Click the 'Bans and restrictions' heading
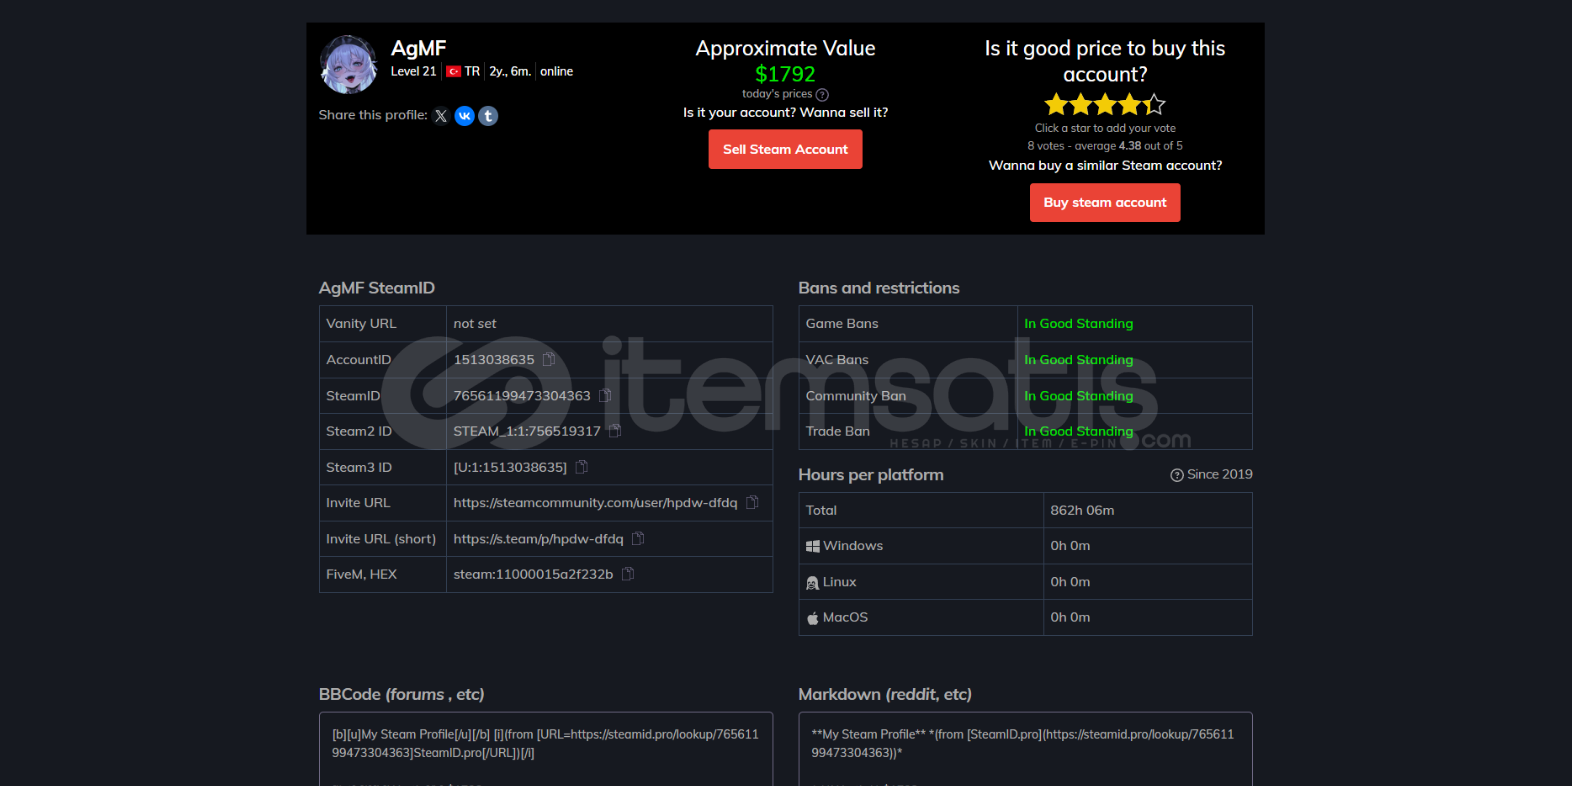 point(879,288)
